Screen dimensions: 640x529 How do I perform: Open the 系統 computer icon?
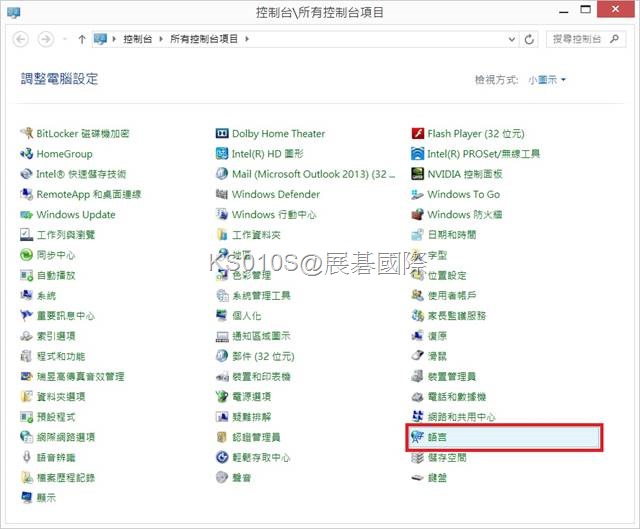pyautogui.click(x=27, y=295)
